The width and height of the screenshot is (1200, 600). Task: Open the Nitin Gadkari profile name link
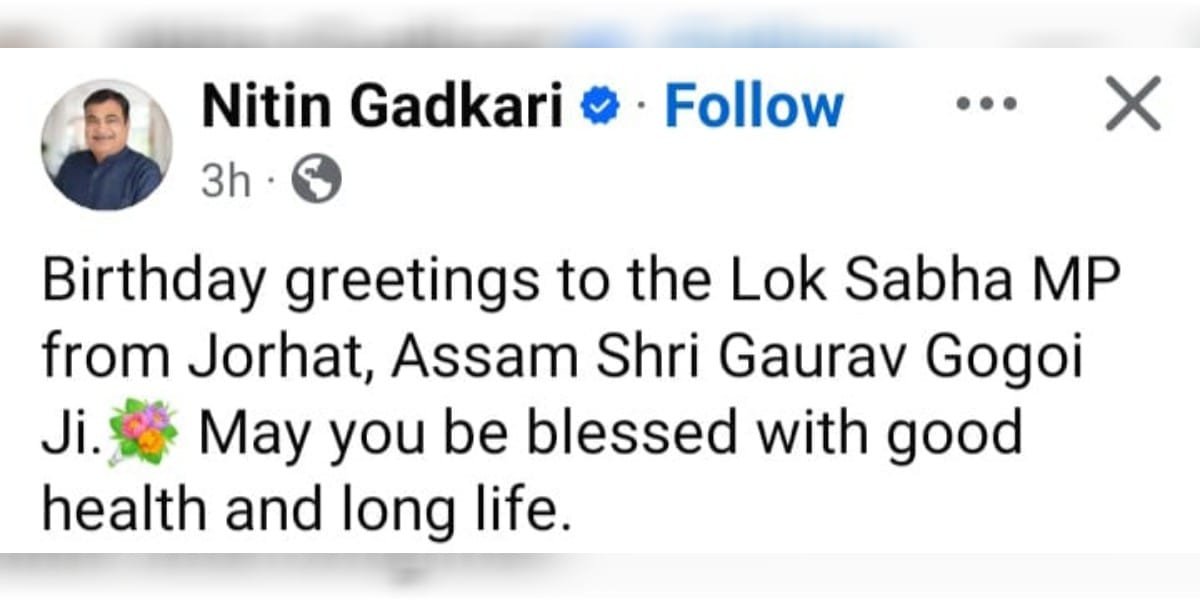(x=383, y=106)
